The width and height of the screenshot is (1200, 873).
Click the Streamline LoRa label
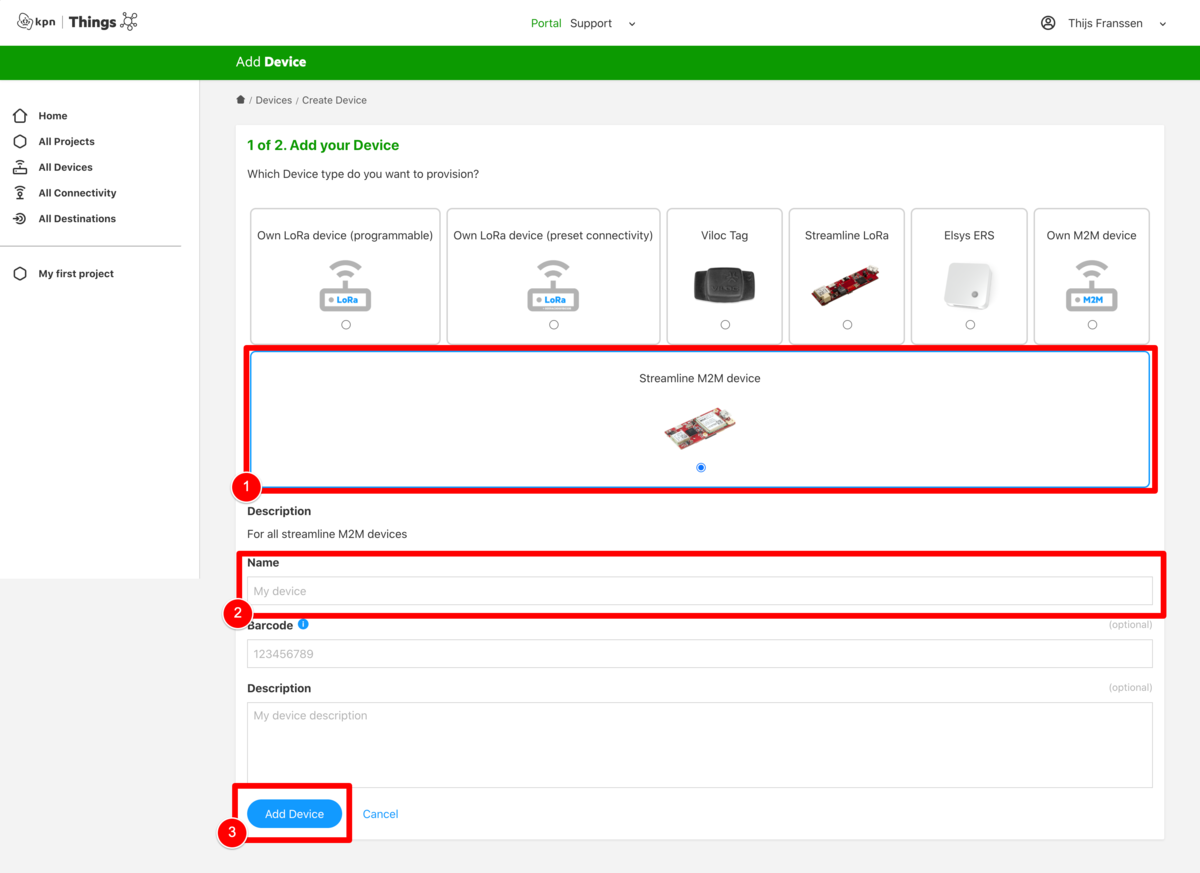click(x=847, y=236)
